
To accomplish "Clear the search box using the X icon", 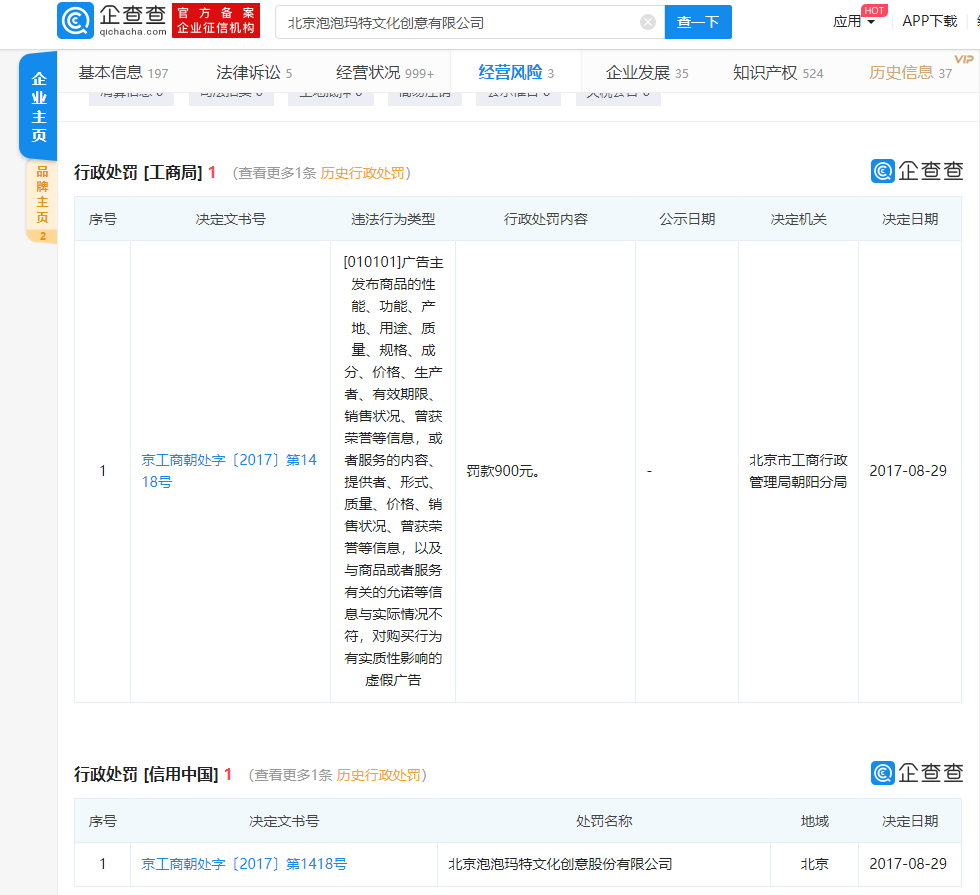I will [x=647, y=21].
